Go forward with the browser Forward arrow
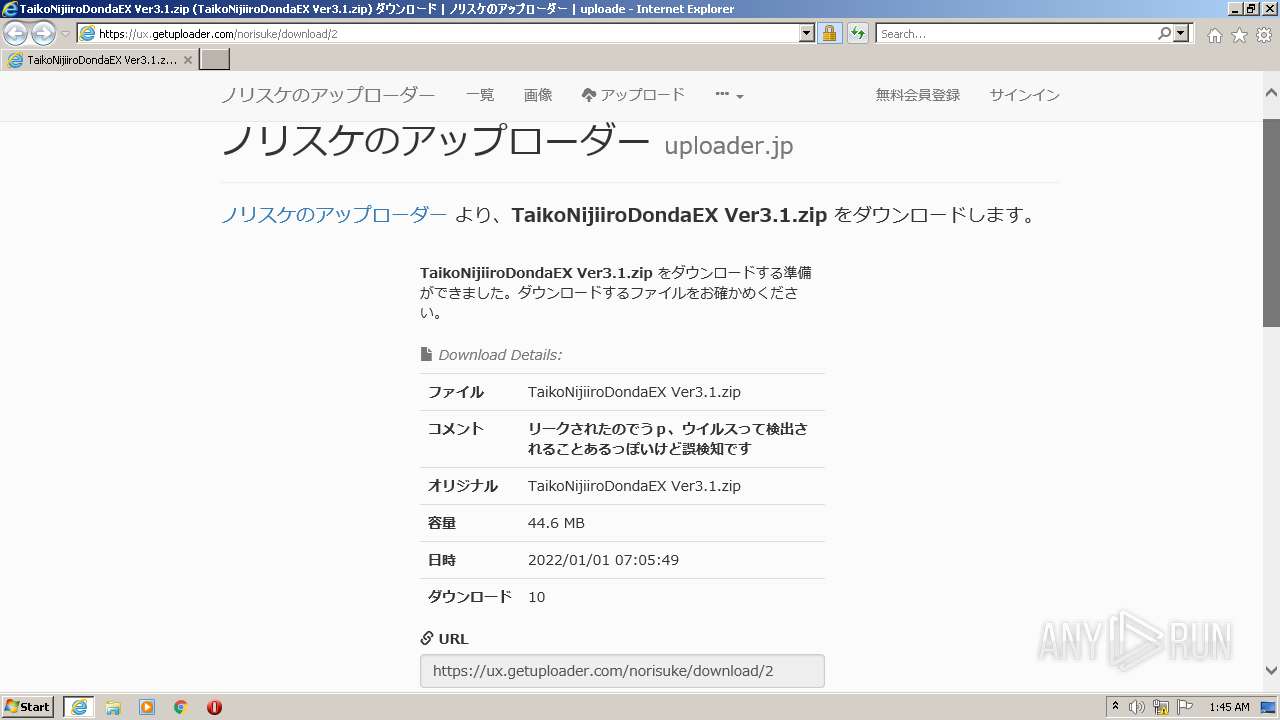Image resolution: width=1280 pixels, height=720 pixels. coord(43,33)
